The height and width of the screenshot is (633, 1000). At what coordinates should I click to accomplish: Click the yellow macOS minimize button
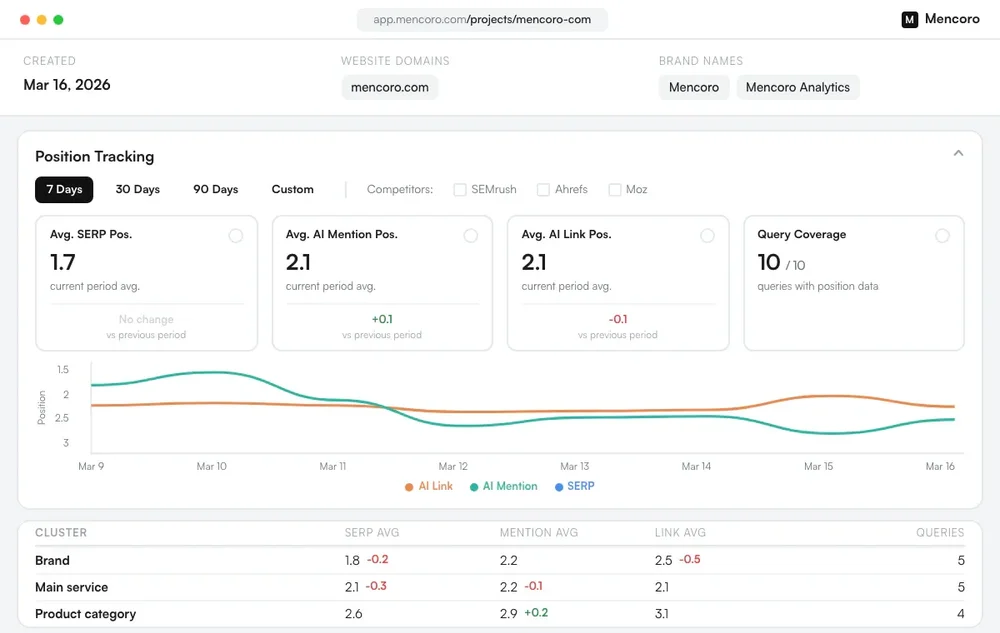pos(41,20)
